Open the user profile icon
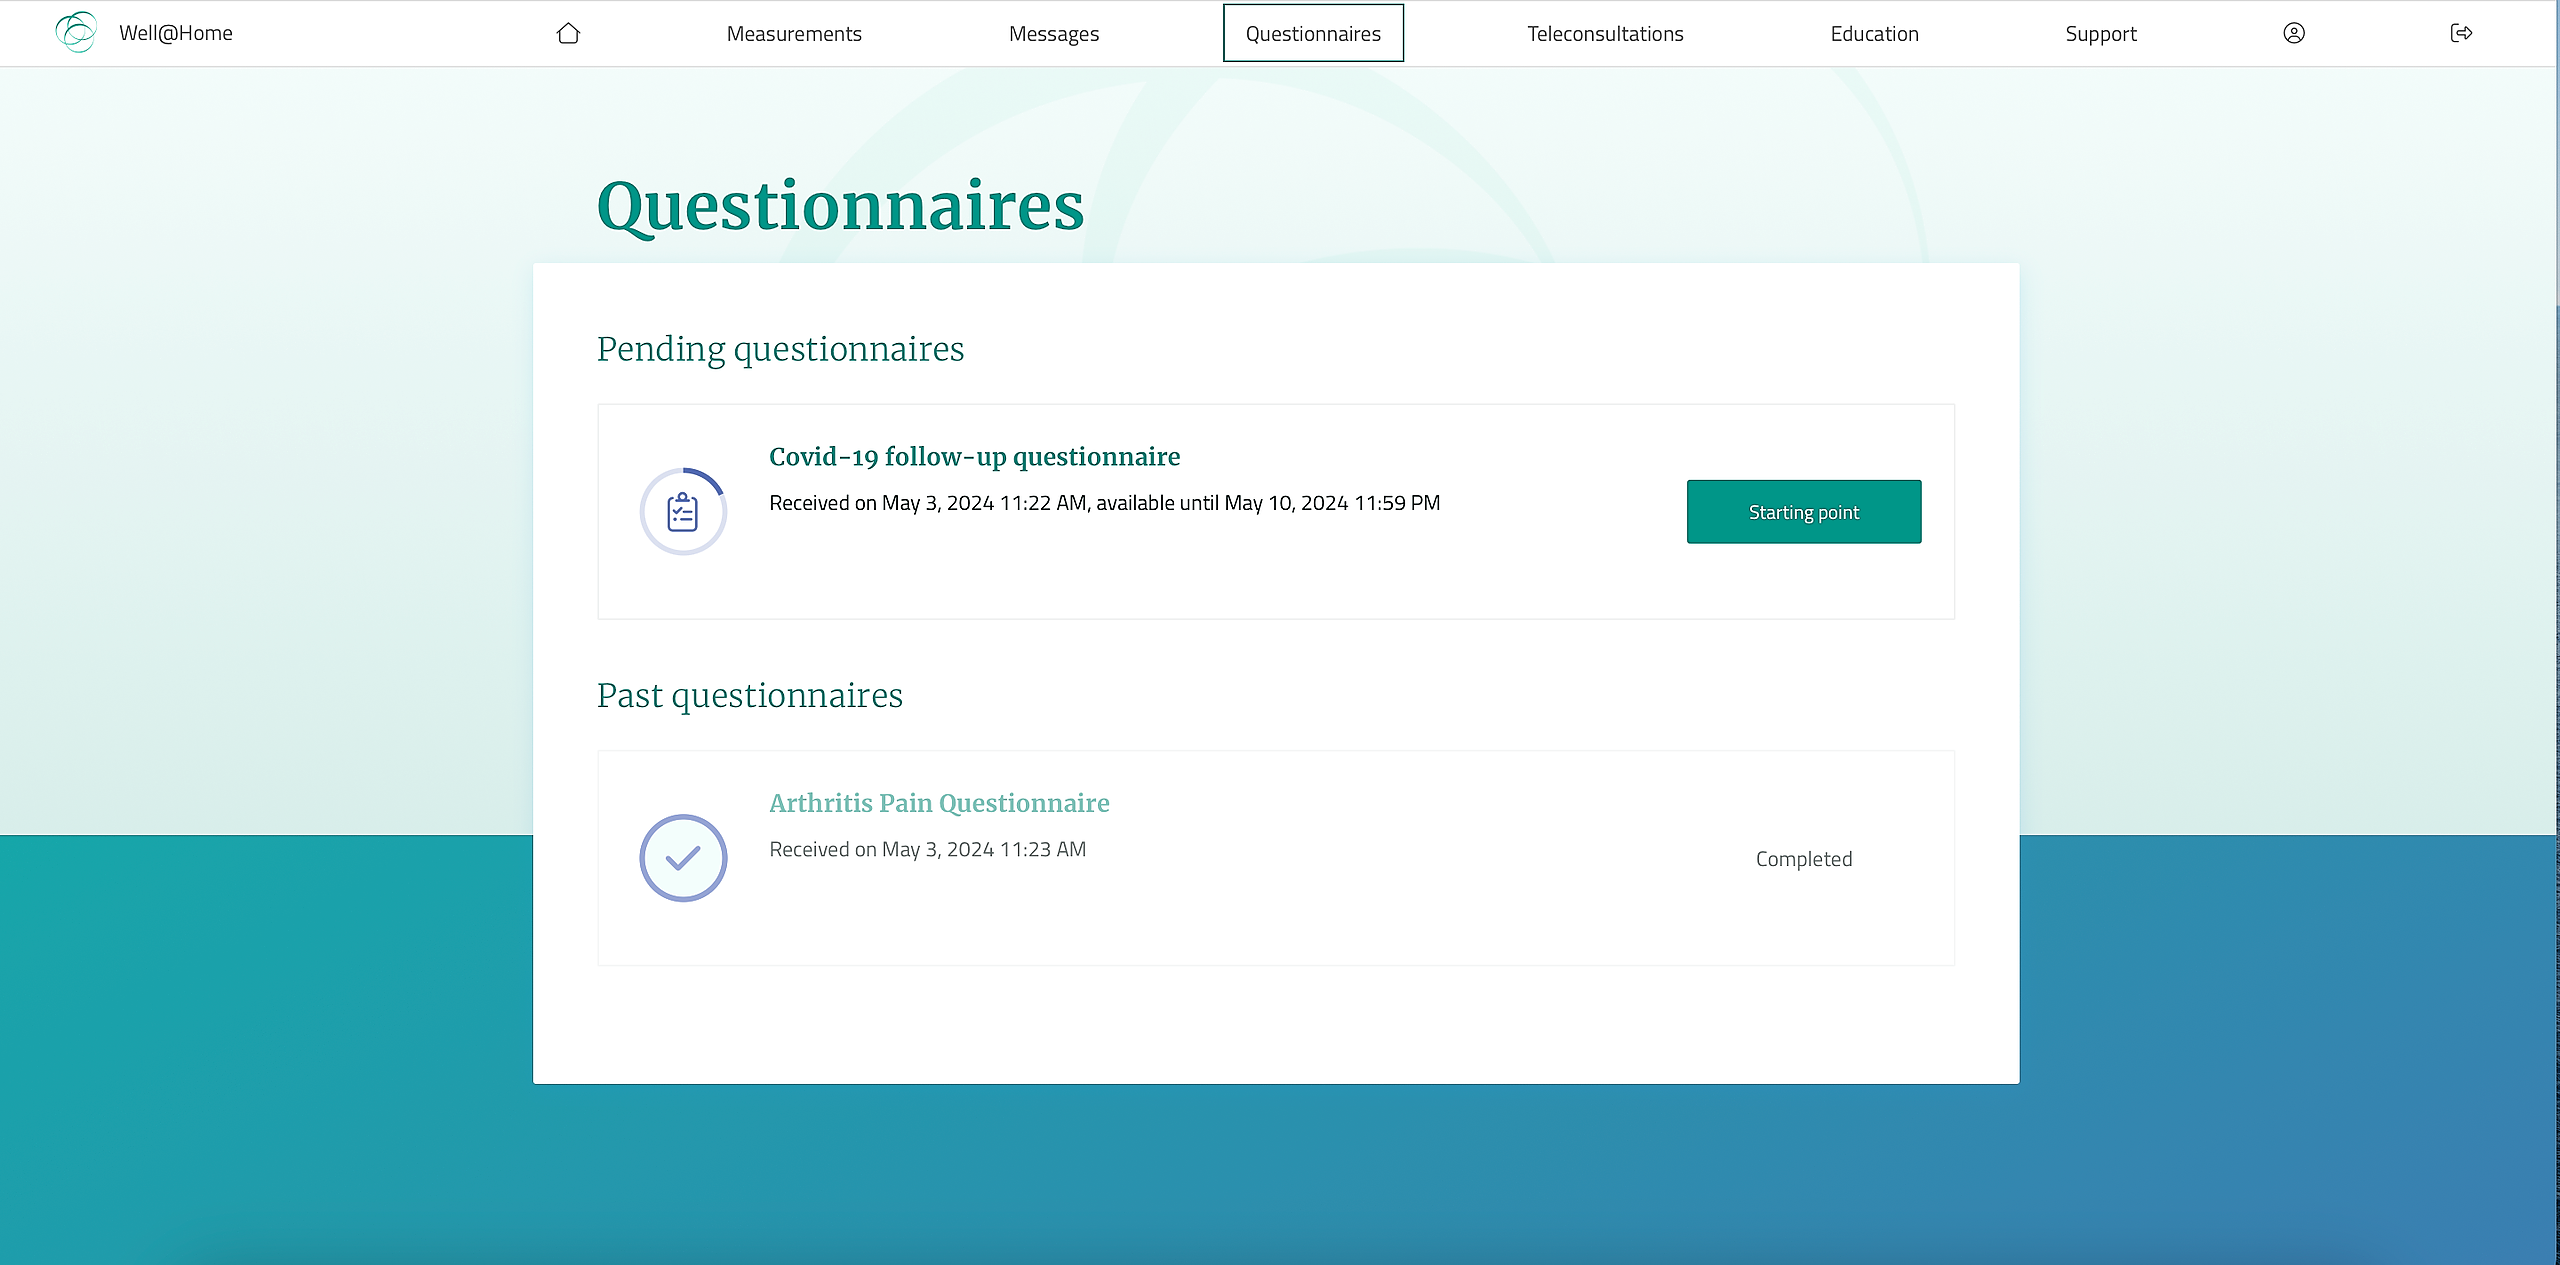This screenshot has height=1265, width=2560. (x=2294, y=33)
